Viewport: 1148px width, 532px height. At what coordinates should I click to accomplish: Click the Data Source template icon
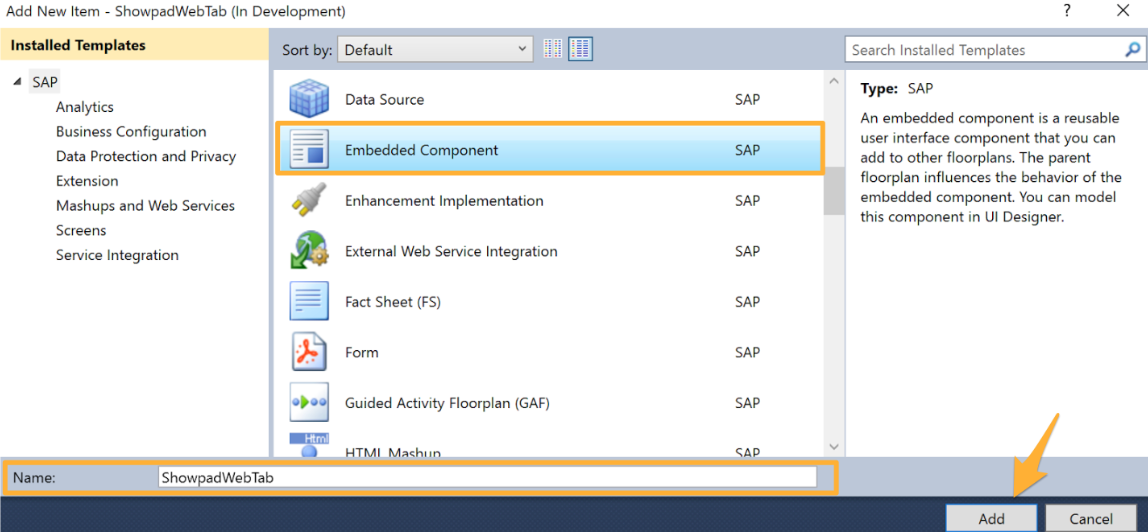pyautogui.click(x=308, y=99)
